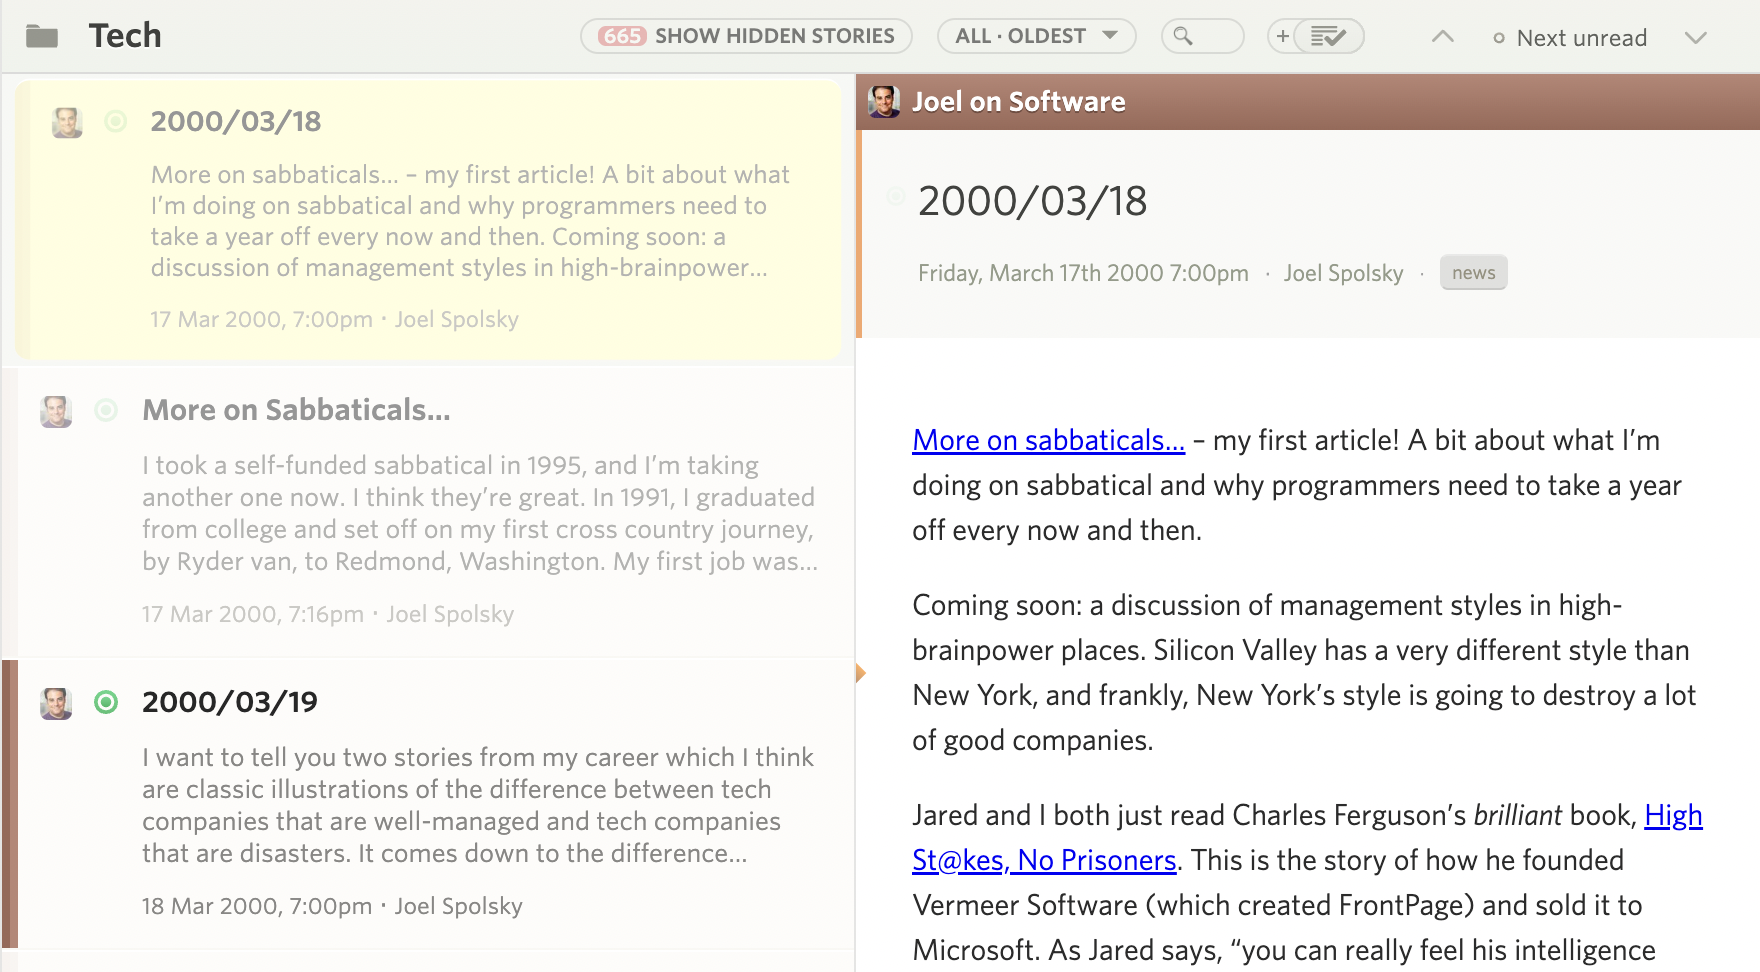Click the Joel on Software feed avatar

point(886,100)
